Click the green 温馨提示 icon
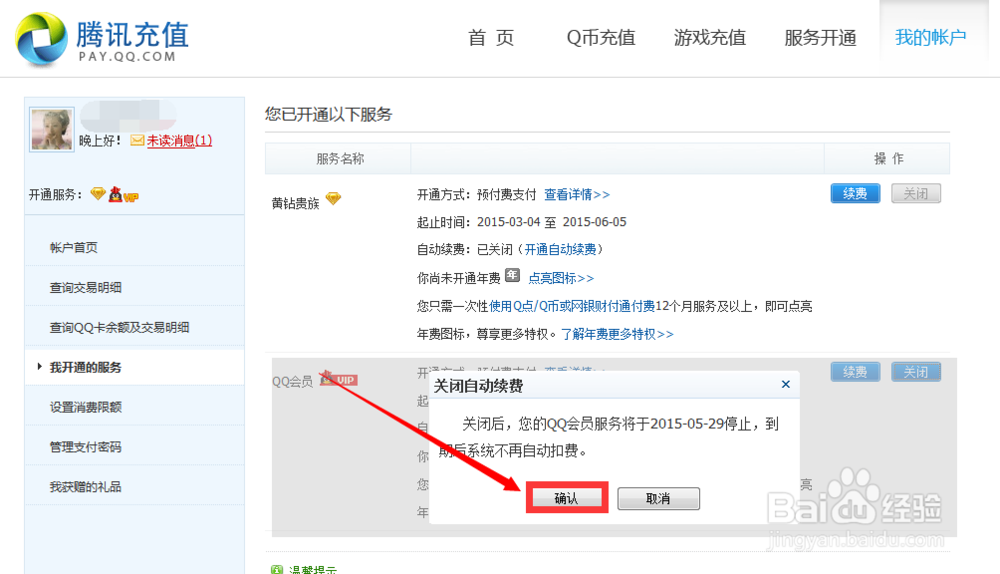Viewport: 1000px width, 574px height. 277,570
